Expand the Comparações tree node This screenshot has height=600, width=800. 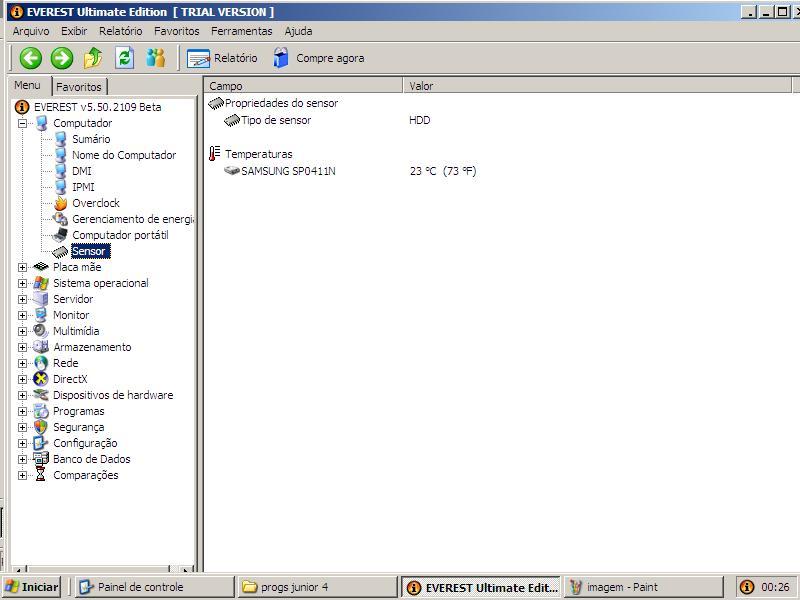click(22, 475)
